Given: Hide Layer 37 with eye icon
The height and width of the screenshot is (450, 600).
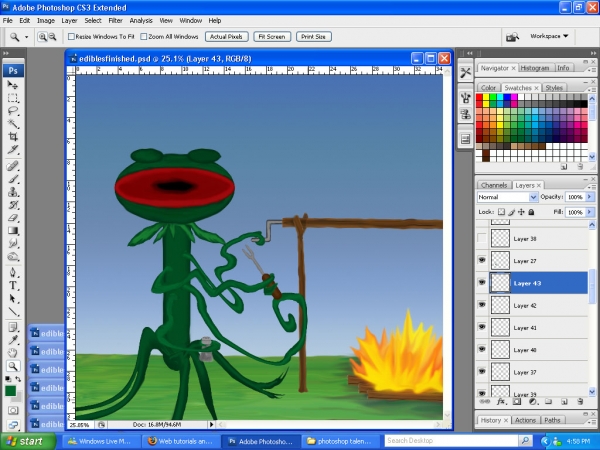Looking at the screenshot, I should 482,371.
